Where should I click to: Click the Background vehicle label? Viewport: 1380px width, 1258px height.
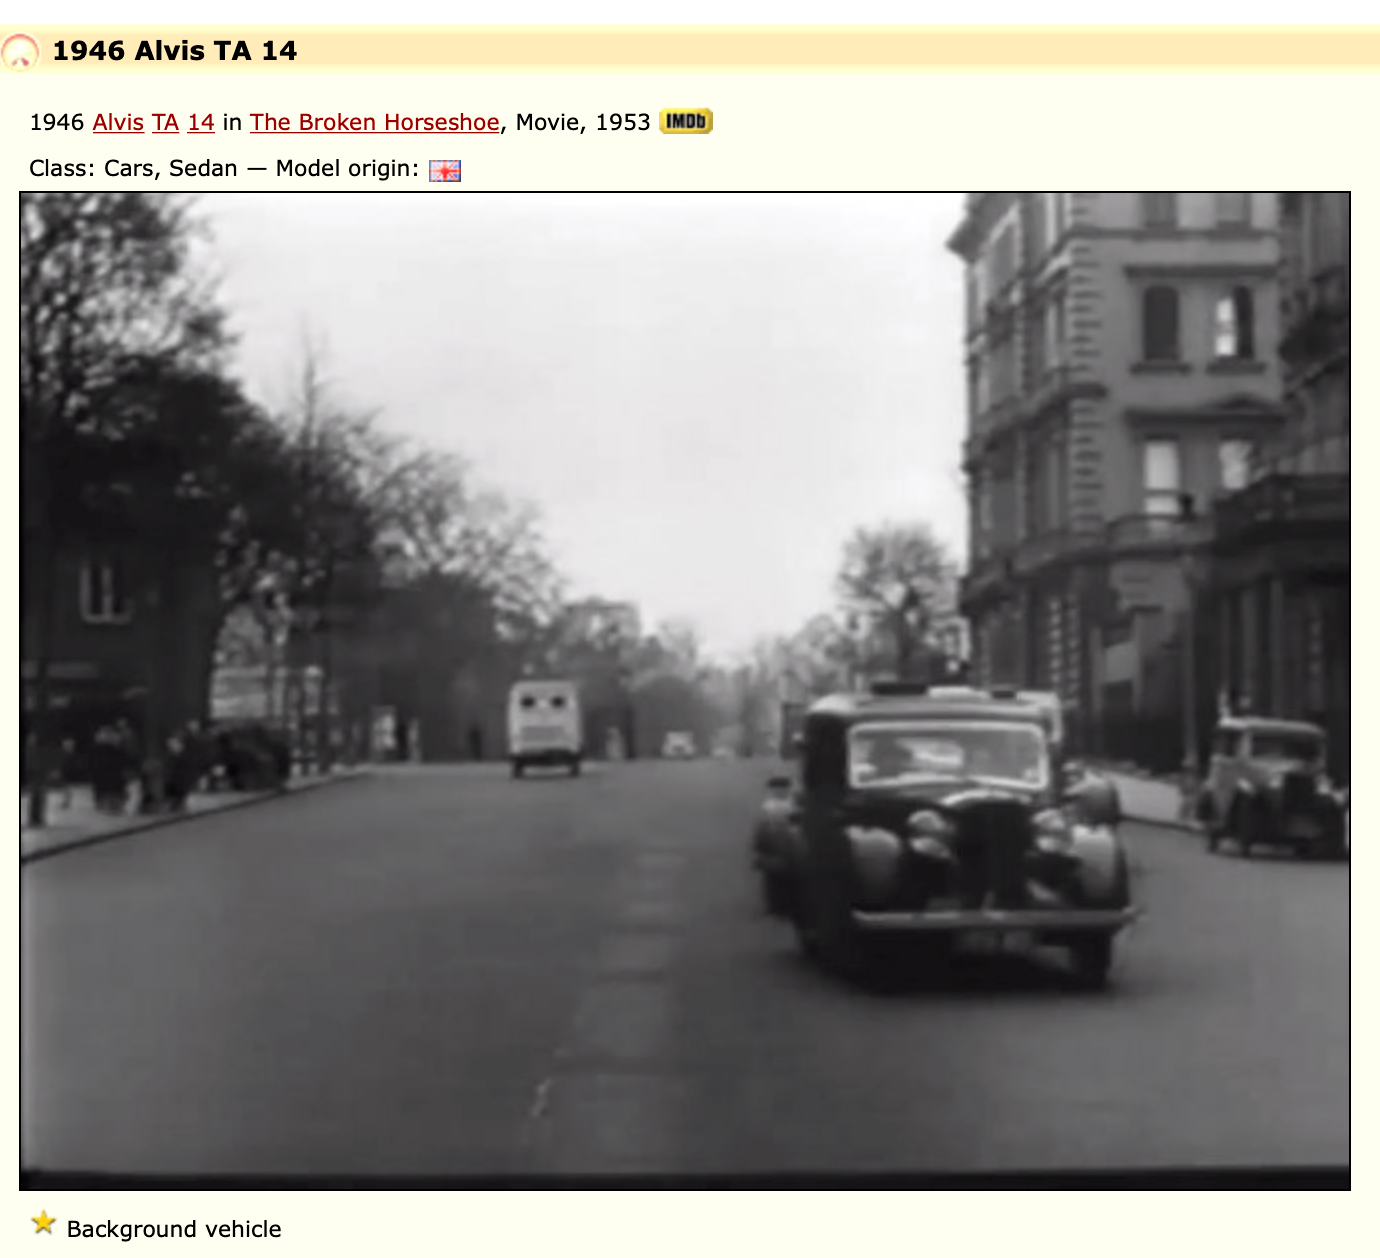coord(174,1229)
